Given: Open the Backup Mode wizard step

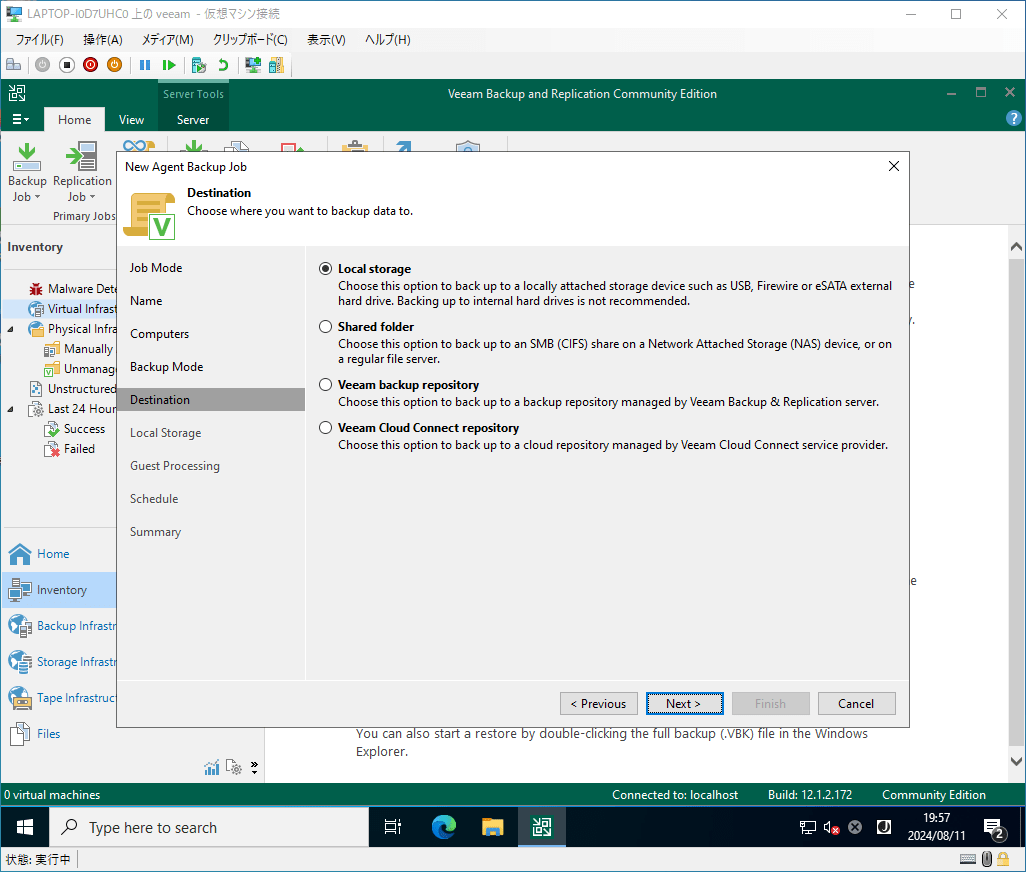Looking at the screenshot, I should (x=167, y=367).
